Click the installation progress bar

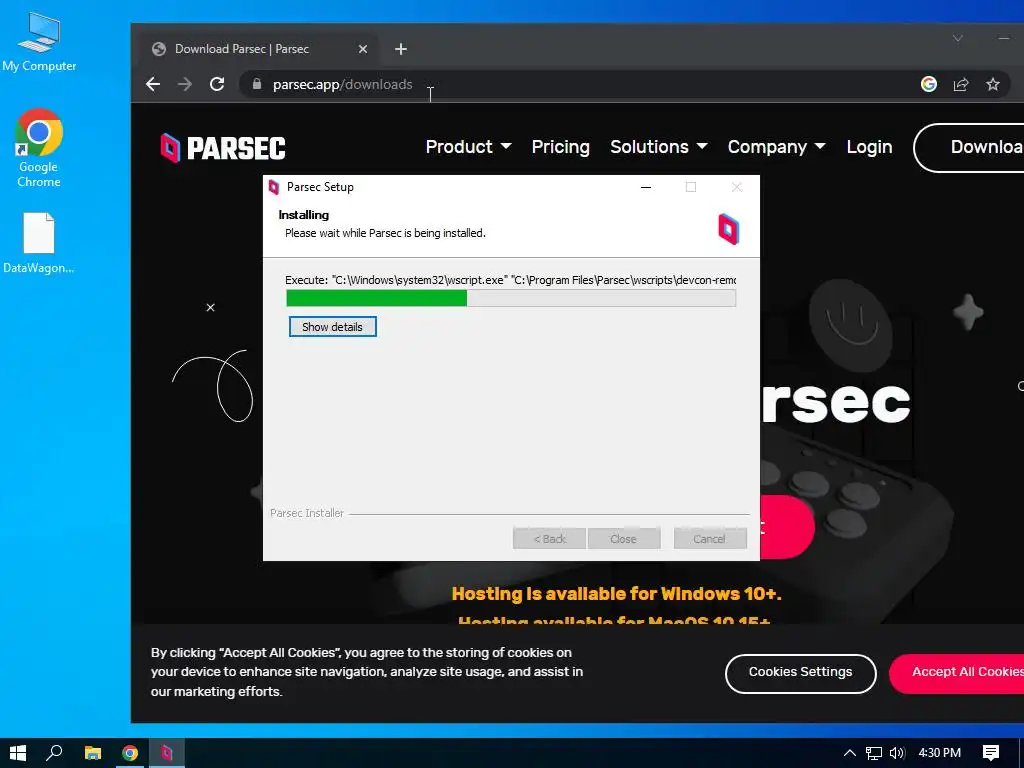click(x=511, y=298)
